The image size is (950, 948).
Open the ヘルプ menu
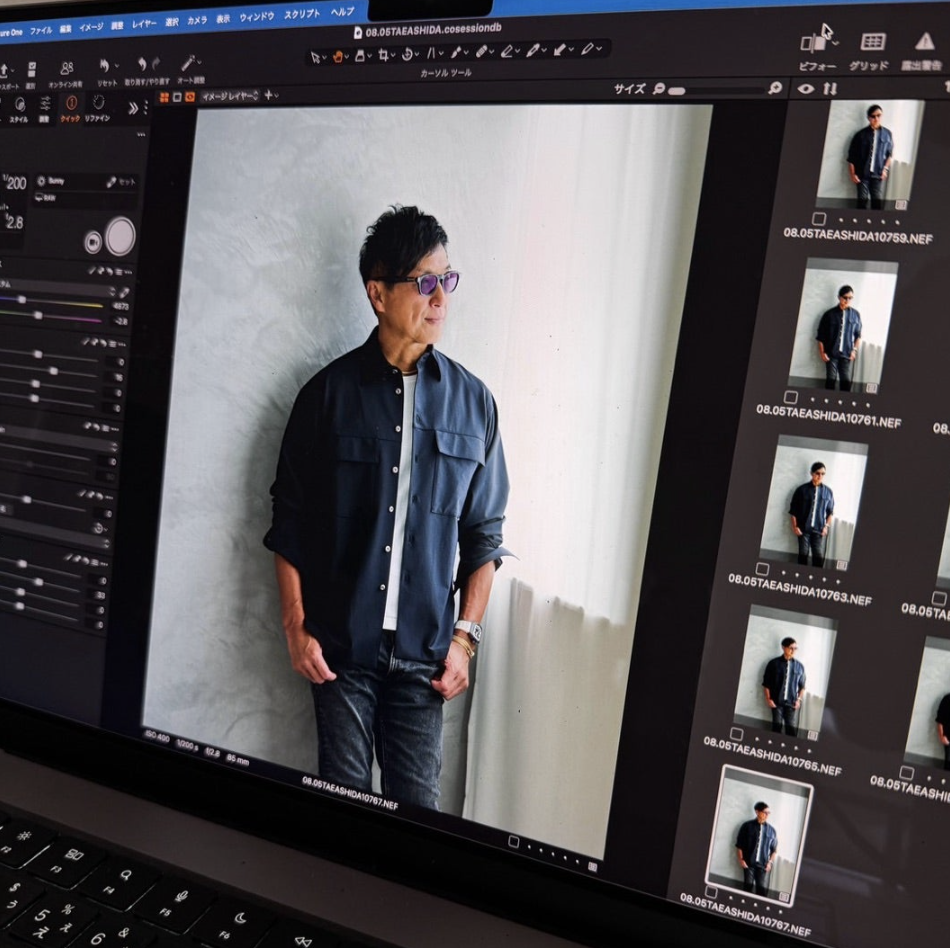pyautogui.click(x=342, y=12)
